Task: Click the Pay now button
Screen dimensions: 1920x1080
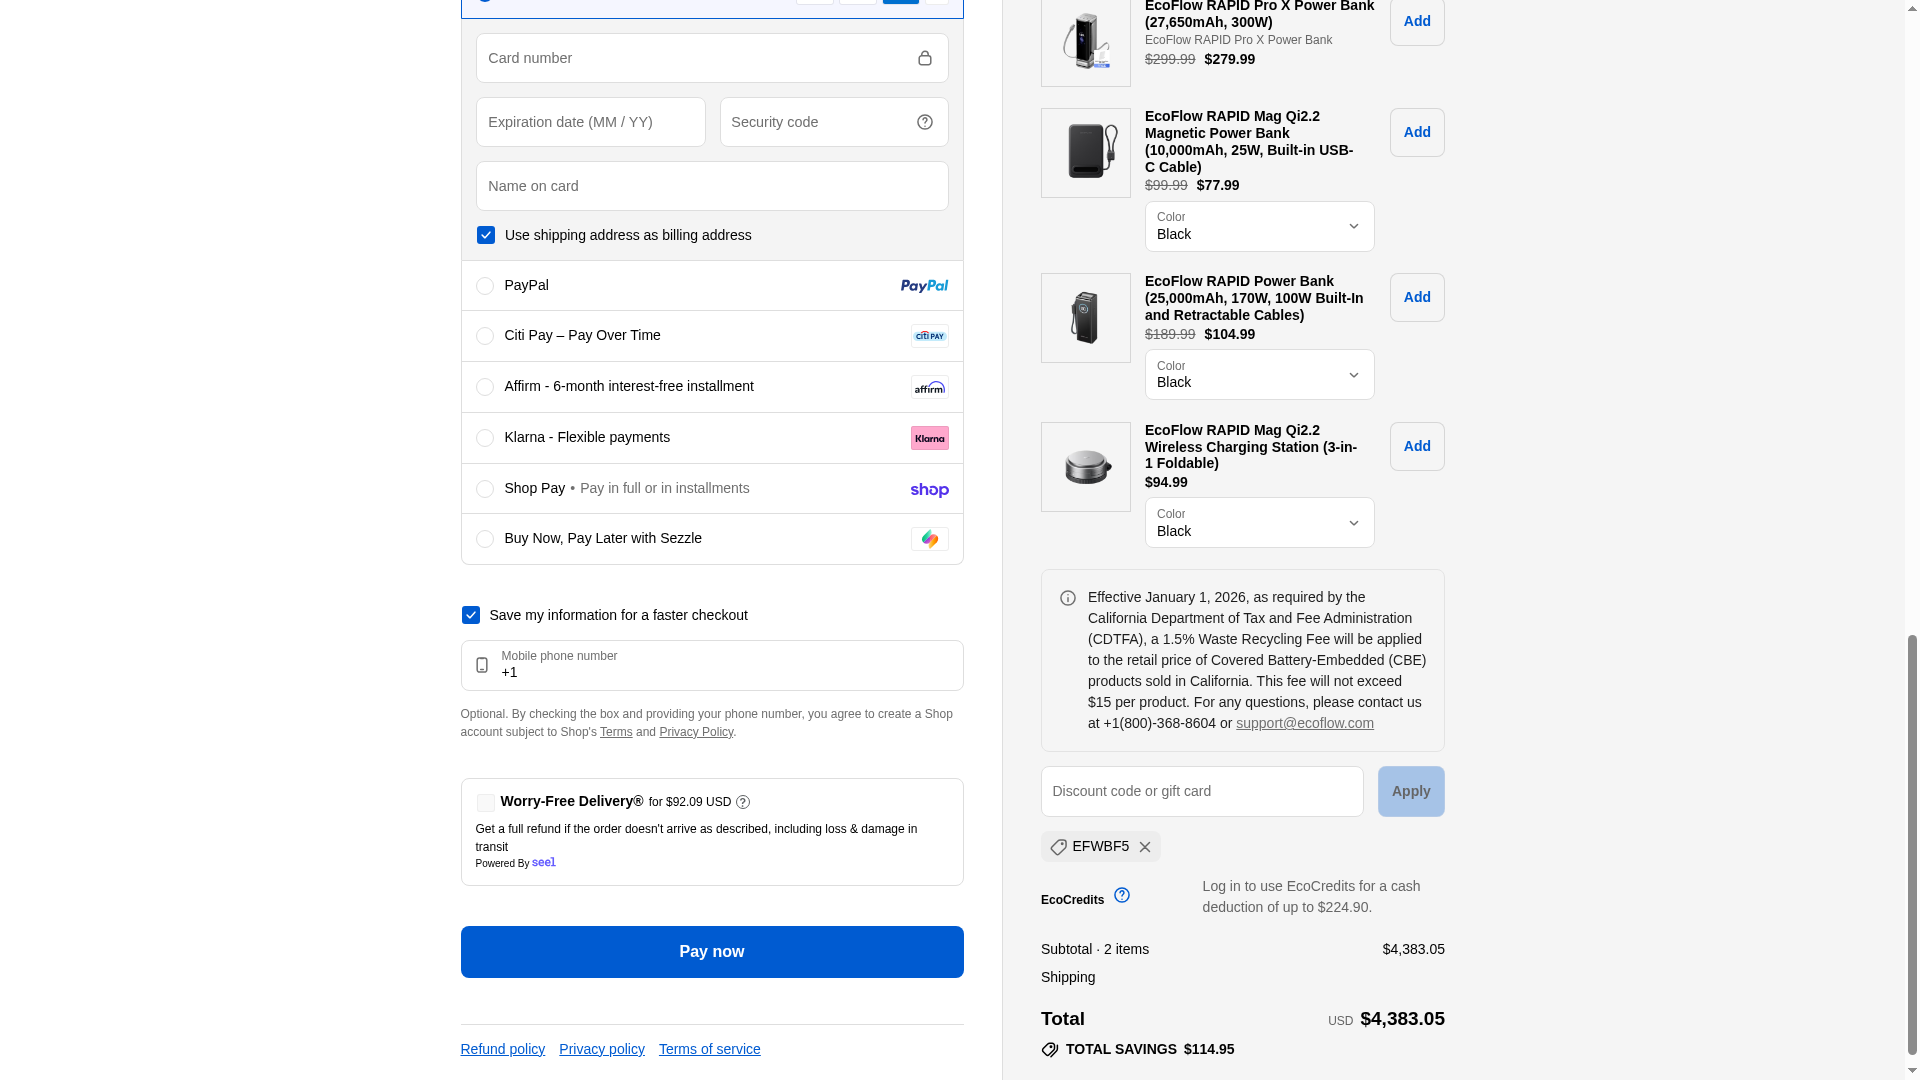Action: coord(711,952)
